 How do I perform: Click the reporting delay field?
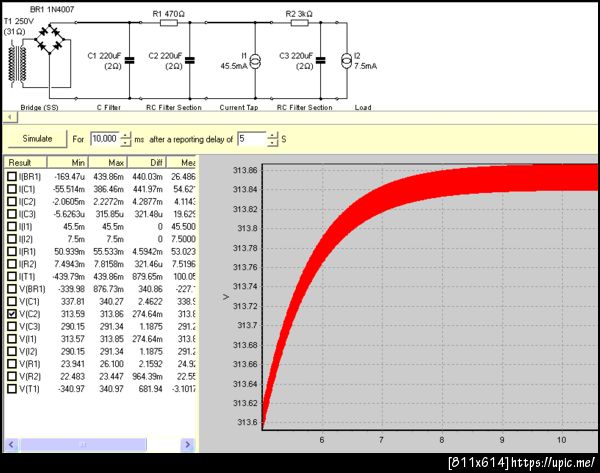252,139
